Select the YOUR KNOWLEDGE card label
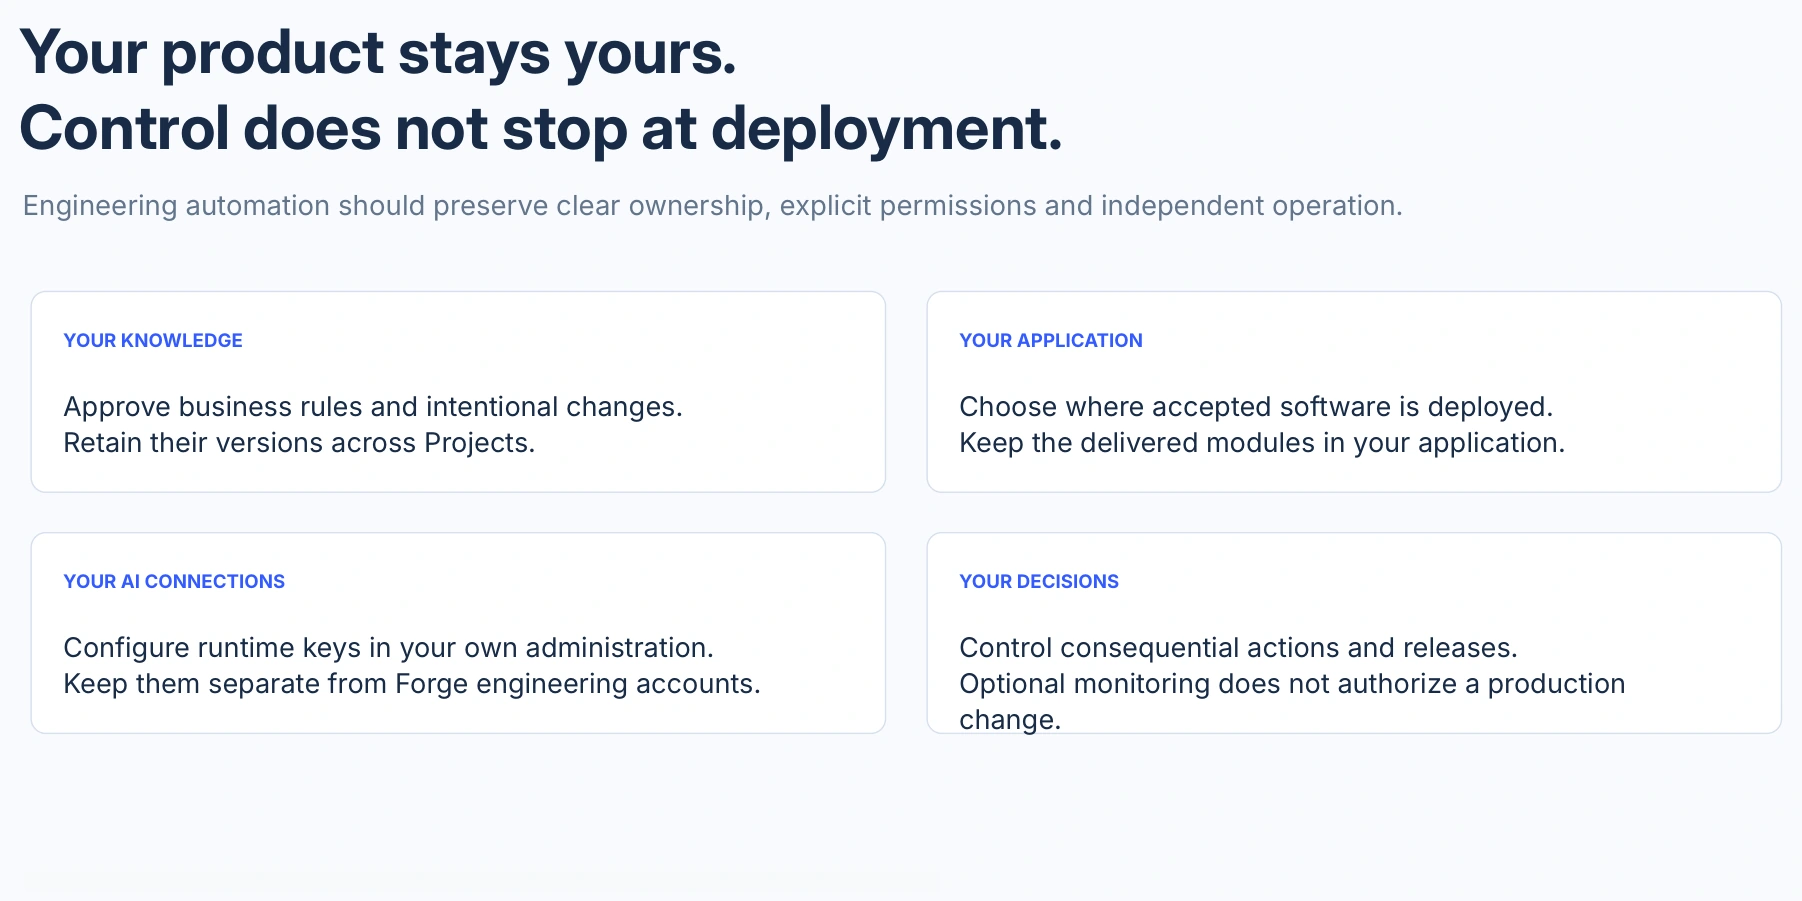This screenshot has width=1802, height=901. point(153,341)
